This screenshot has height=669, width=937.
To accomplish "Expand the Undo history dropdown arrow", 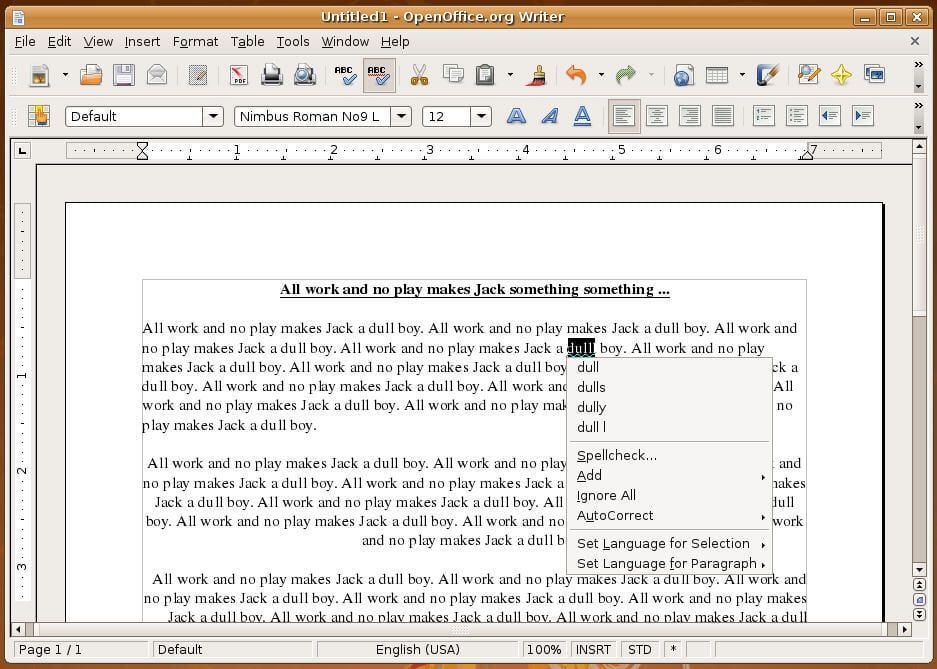I will (601, 75).
